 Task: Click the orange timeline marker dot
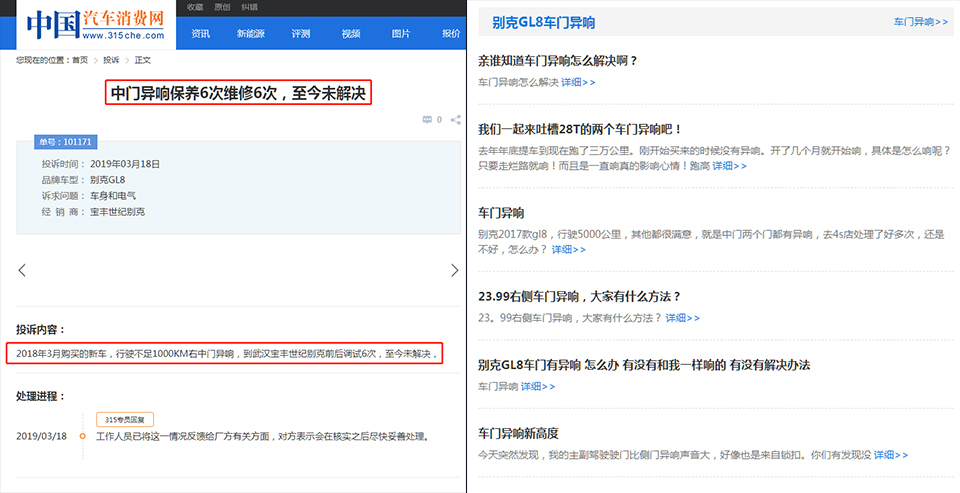[83, 437]
